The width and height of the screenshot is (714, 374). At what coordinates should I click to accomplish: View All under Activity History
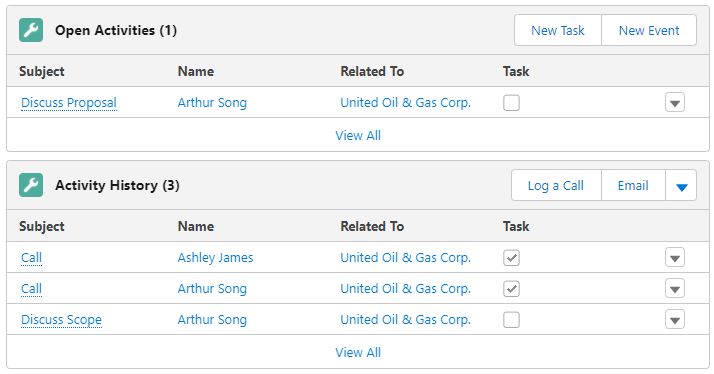click(x=358, y=352)
